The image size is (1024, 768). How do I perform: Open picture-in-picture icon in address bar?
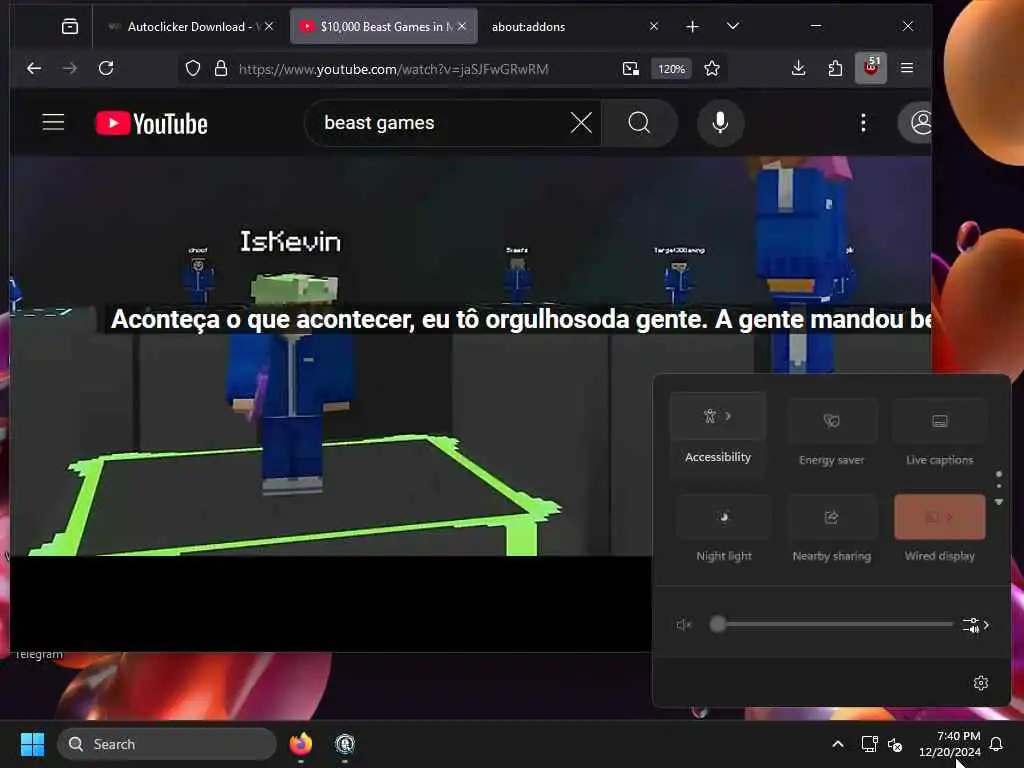point(631,69)
